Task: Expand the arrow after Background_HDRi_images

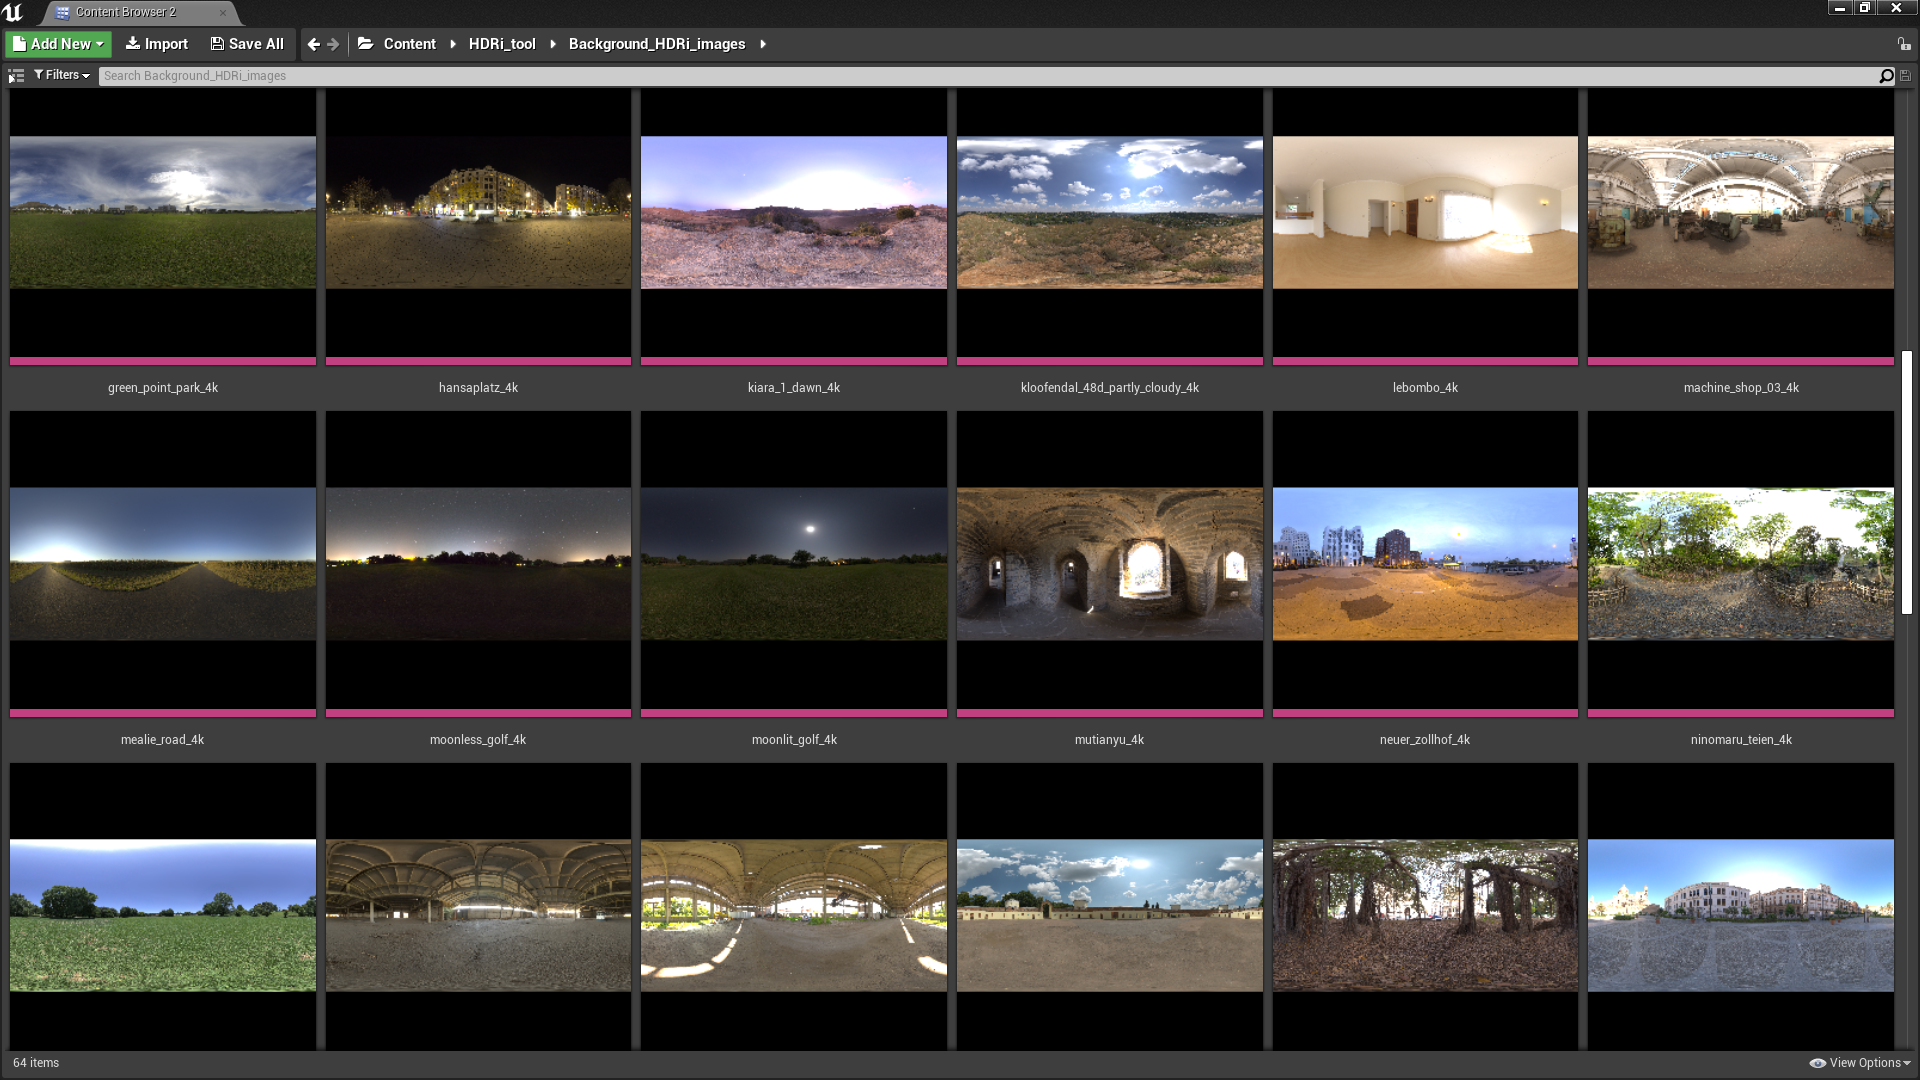Action: pyautogui.click(x=763, y=44)
